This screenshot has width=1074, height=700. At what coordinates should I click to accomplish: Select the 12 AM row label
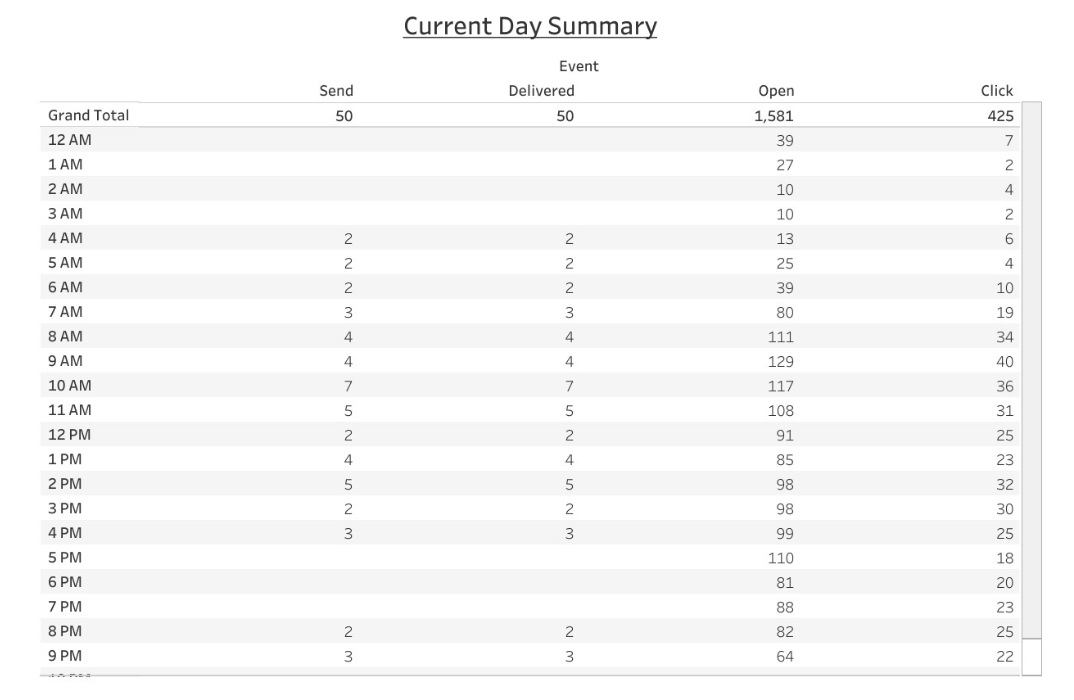(69, 140)
